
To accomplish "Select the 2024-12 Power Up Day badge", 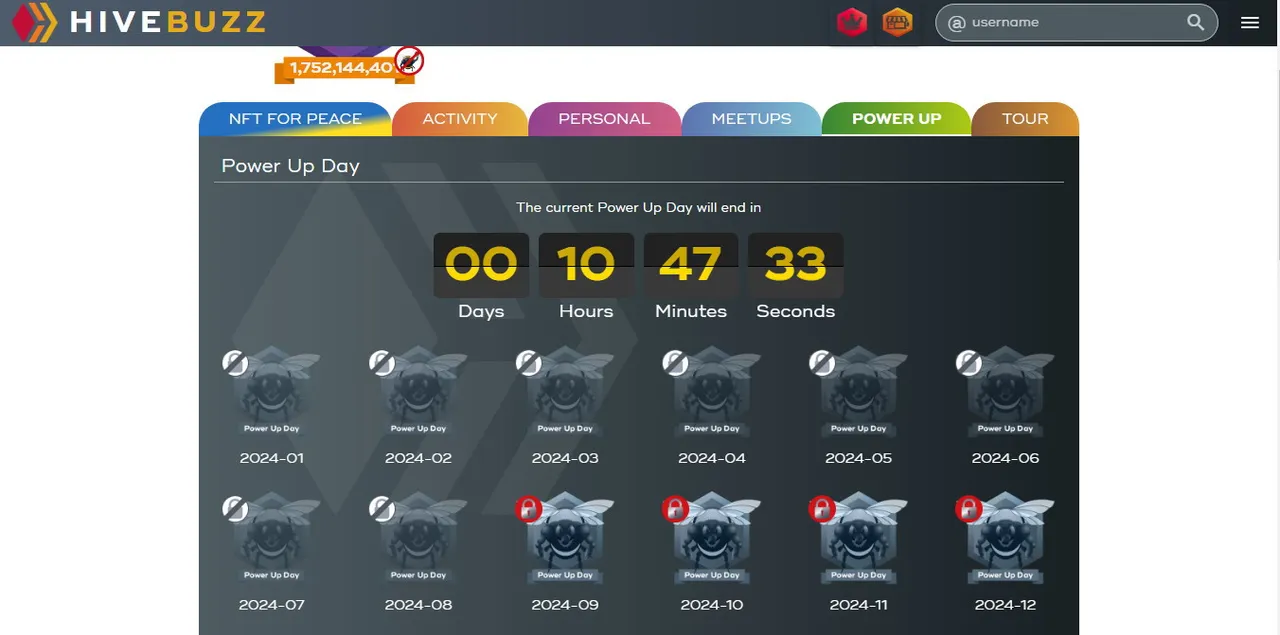I will coord(1006,538).
